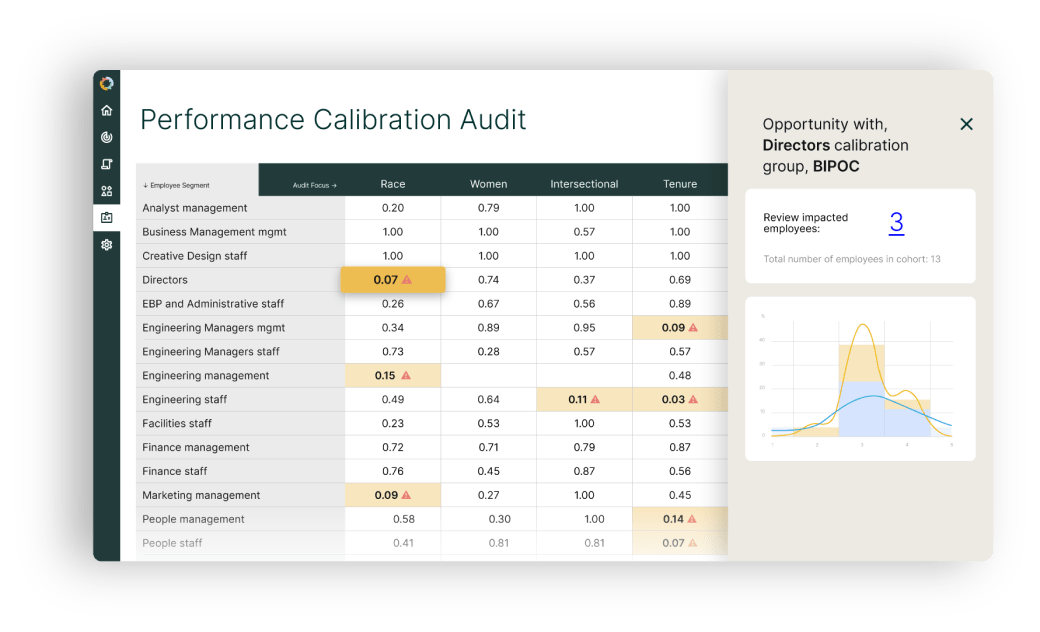Click the "Performance Calibration Audit" page title
Viewport: 1040px width, 632px height.
(x=333, y=120)
